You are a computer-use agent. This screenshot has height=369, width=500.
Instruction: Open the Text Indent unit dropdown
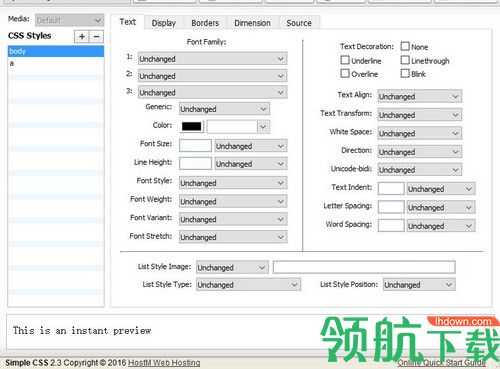(x=441, y=189)
